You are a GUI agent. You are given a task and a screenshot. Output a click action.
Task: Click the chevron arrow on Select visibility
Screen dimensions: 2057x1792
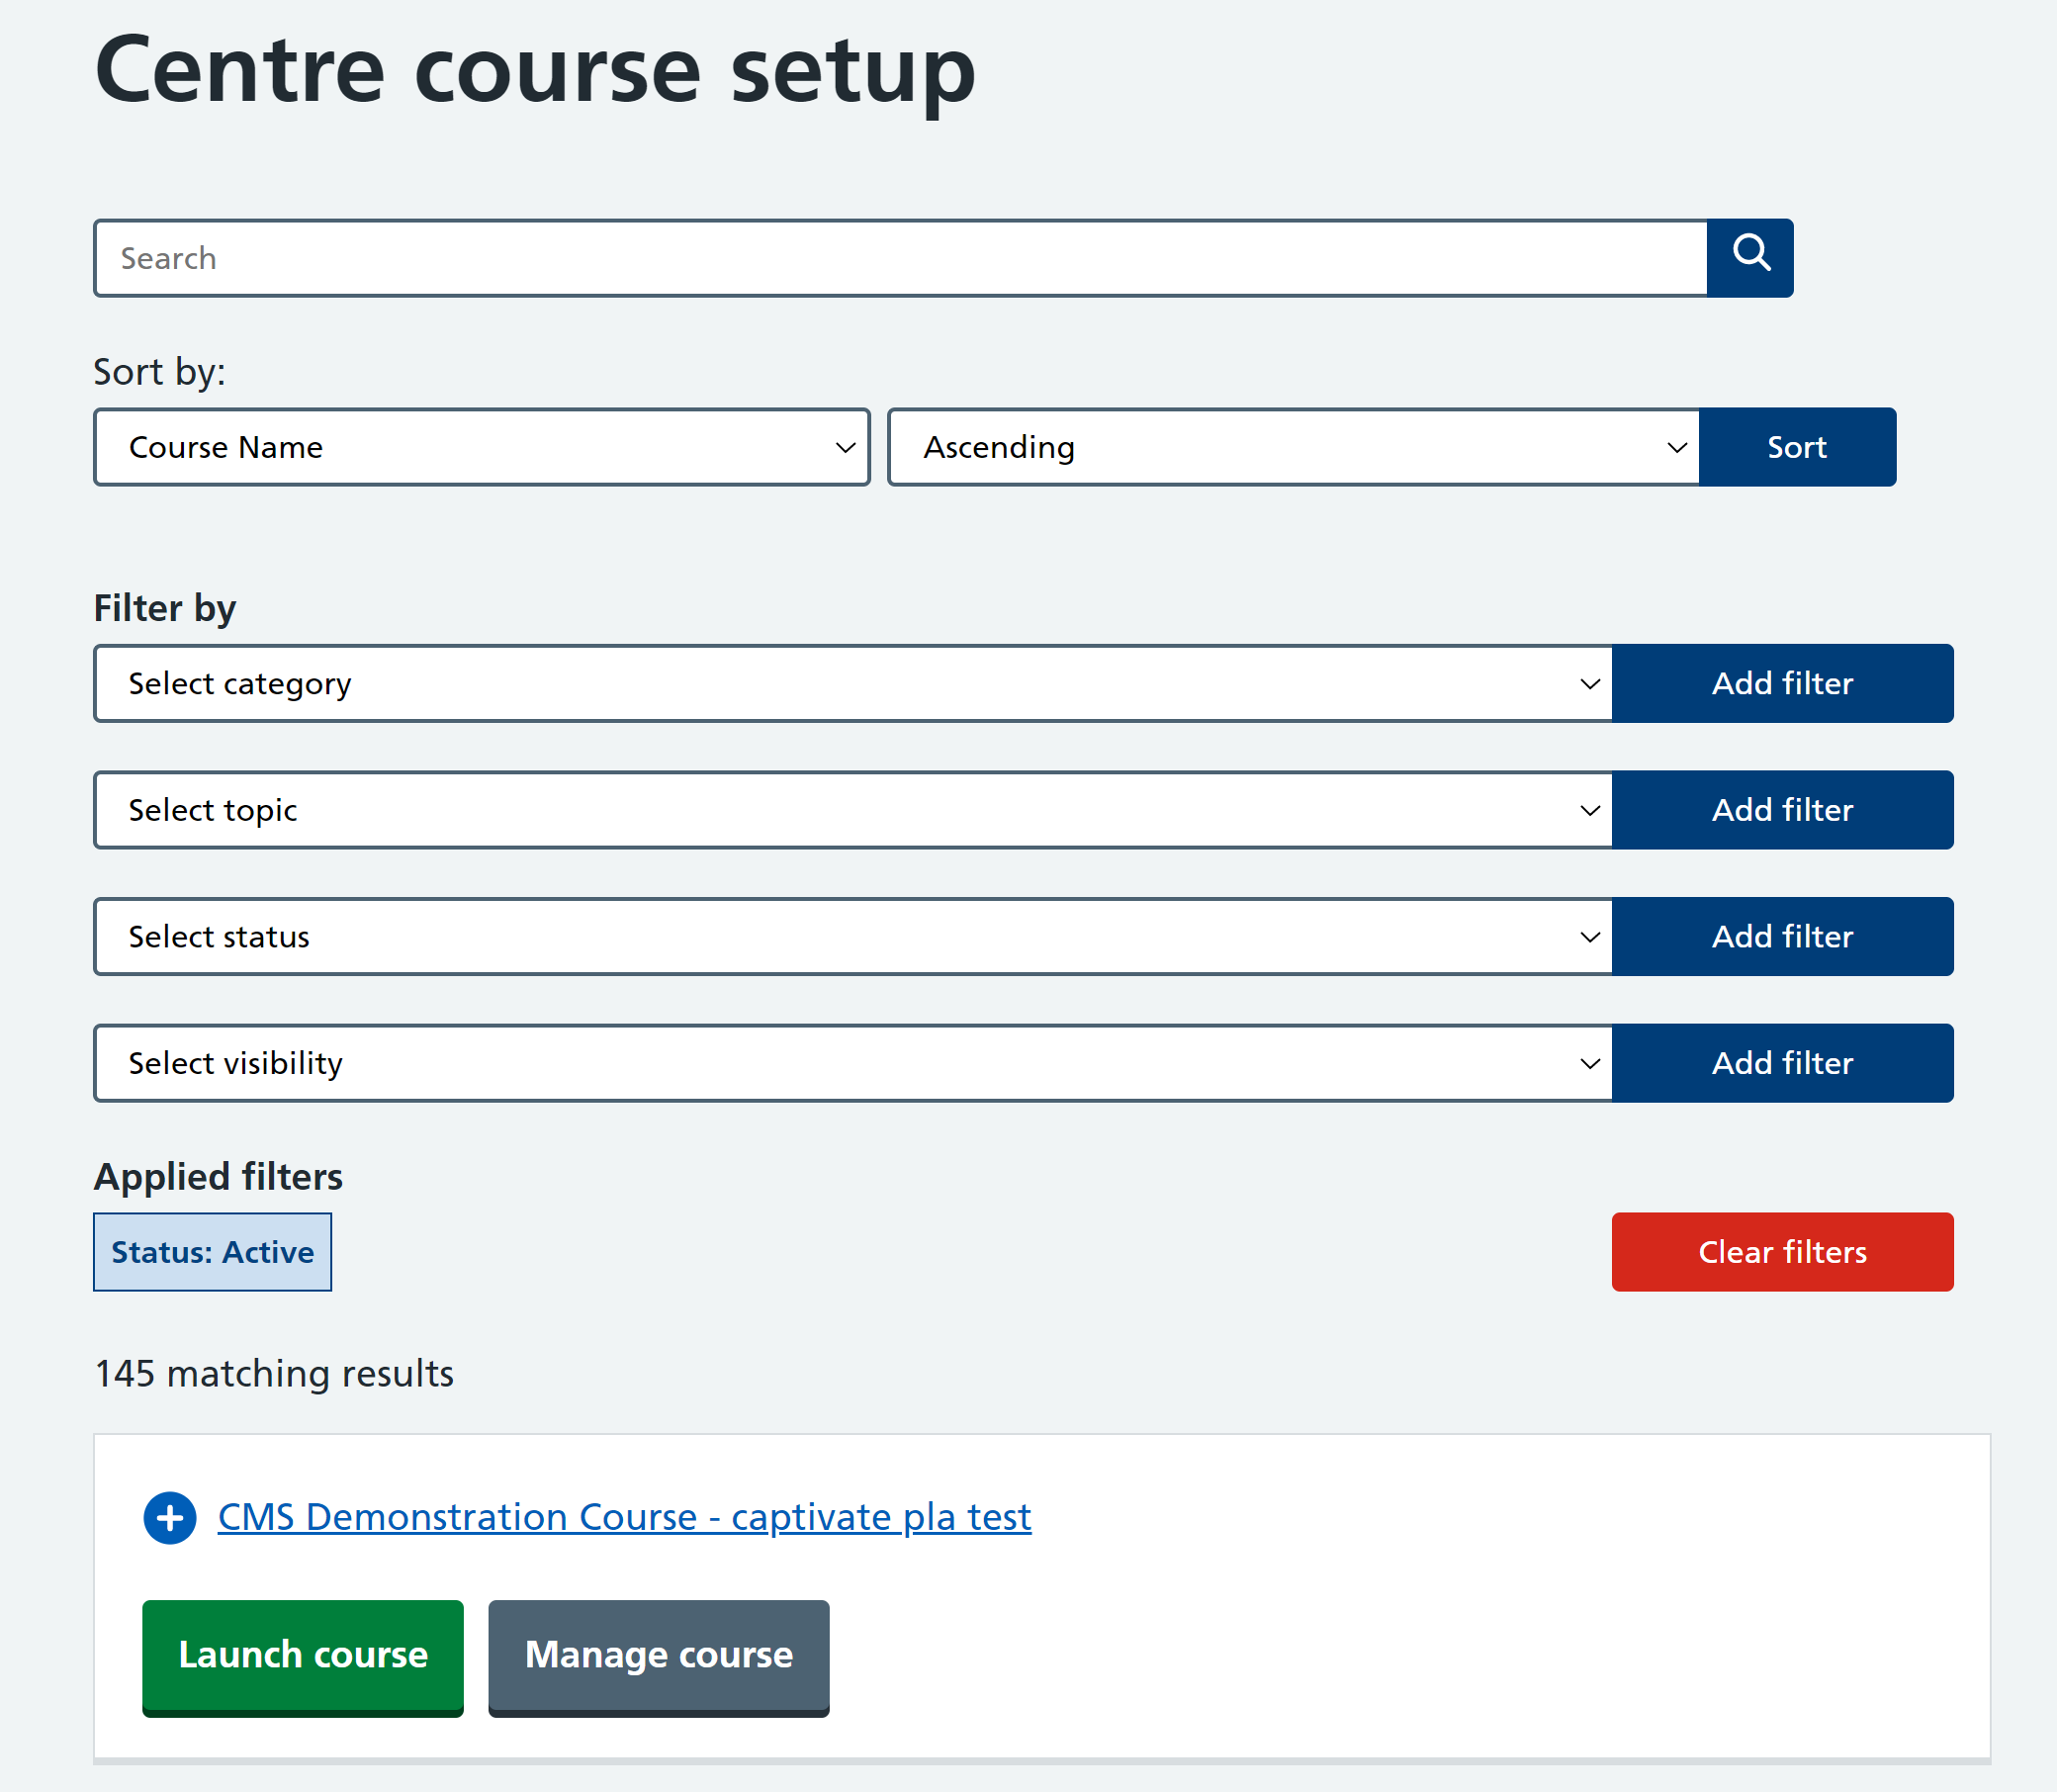click(1589, 1064)
